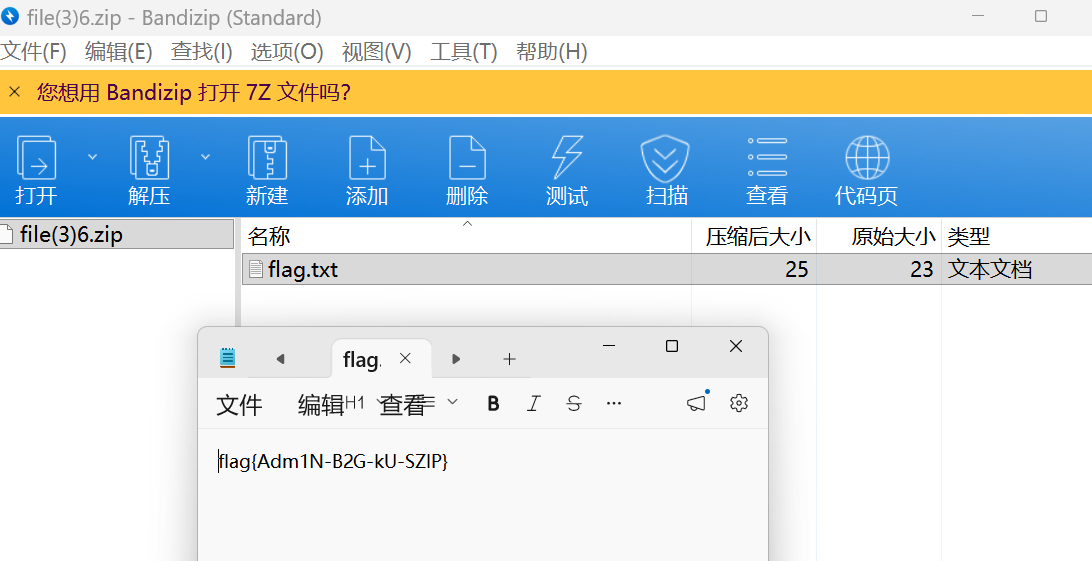The width and height of the screenshot is (1092, 561).
Task: Maximize the Notepad window
Action: coord(672,346)
